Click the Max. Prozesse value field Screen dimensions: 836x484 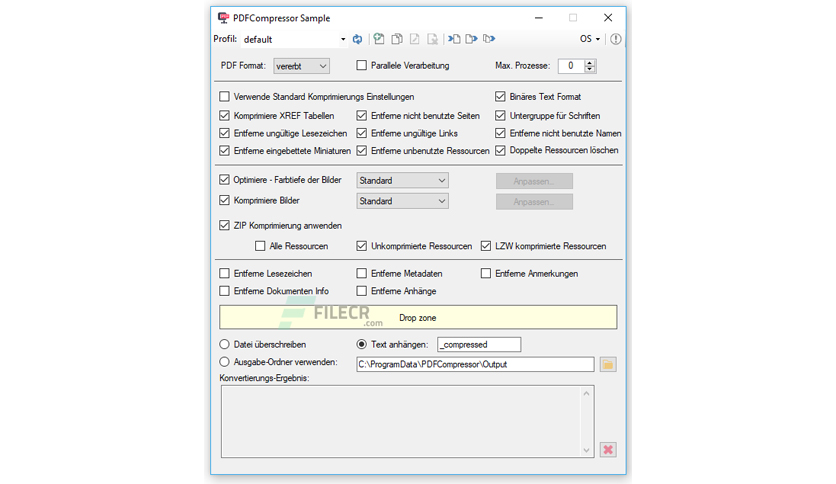click(571, 66)
